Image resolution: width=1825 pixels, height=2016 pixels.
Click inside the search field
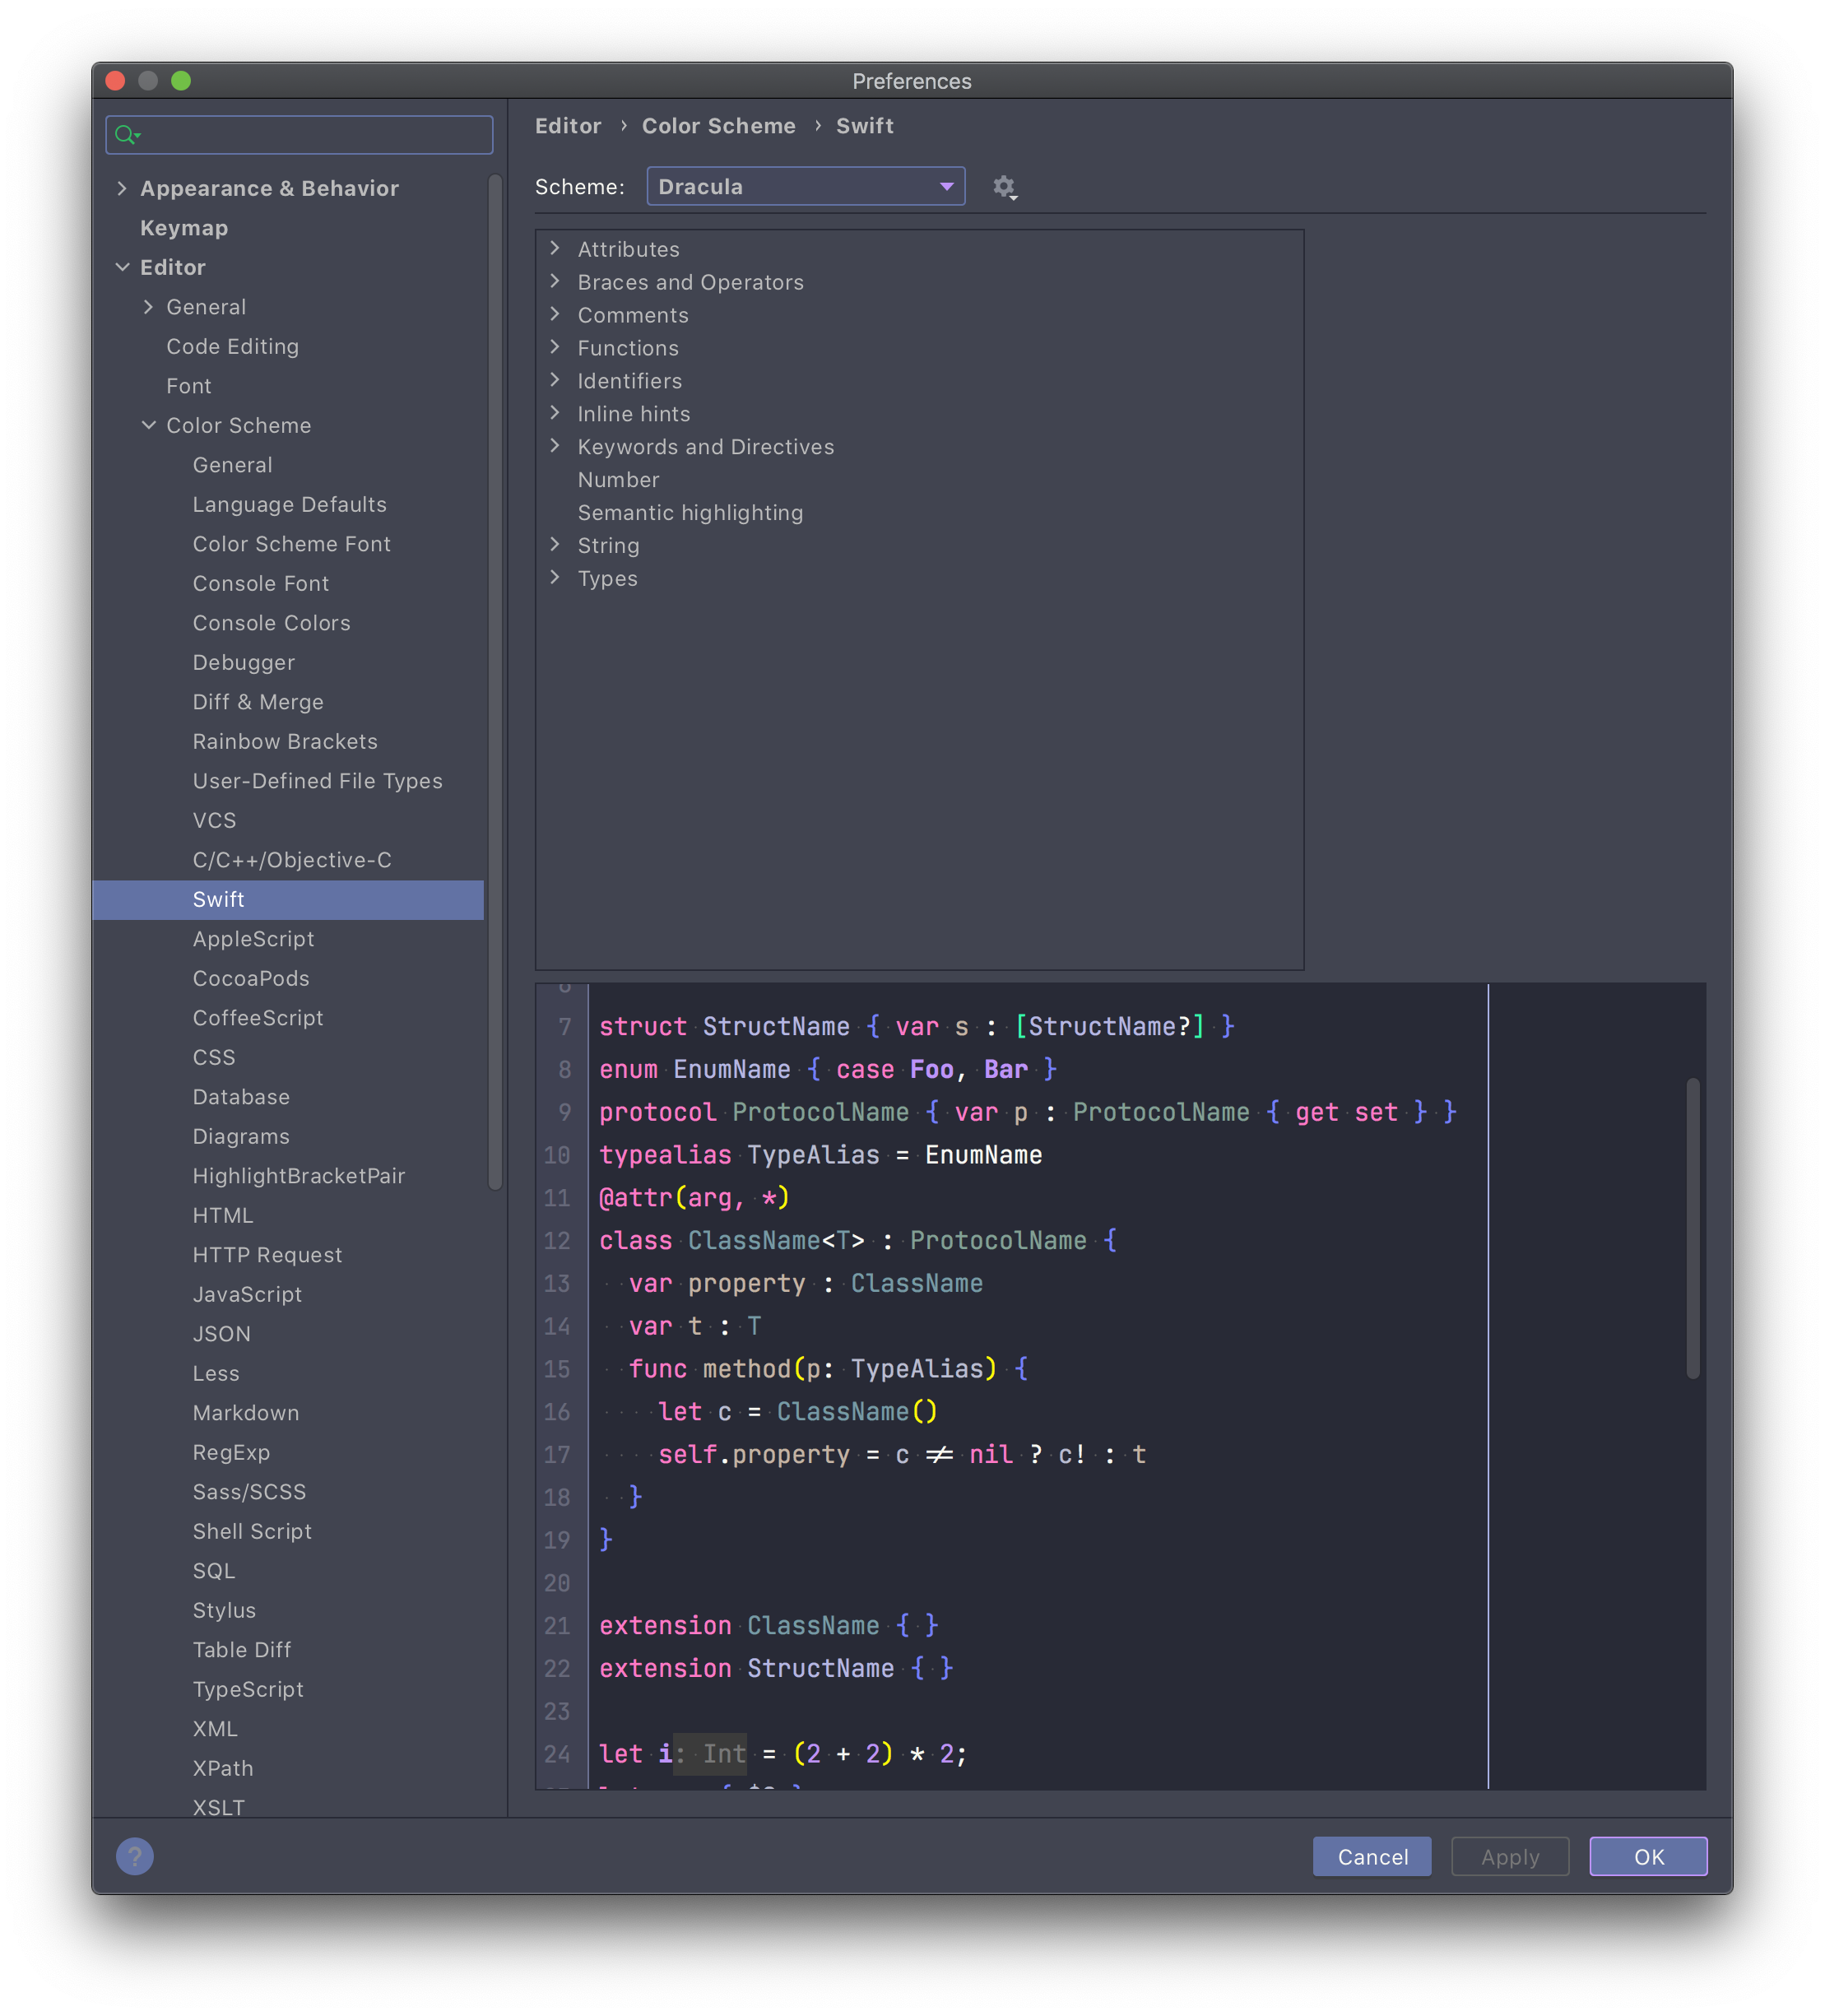point(300,135)
